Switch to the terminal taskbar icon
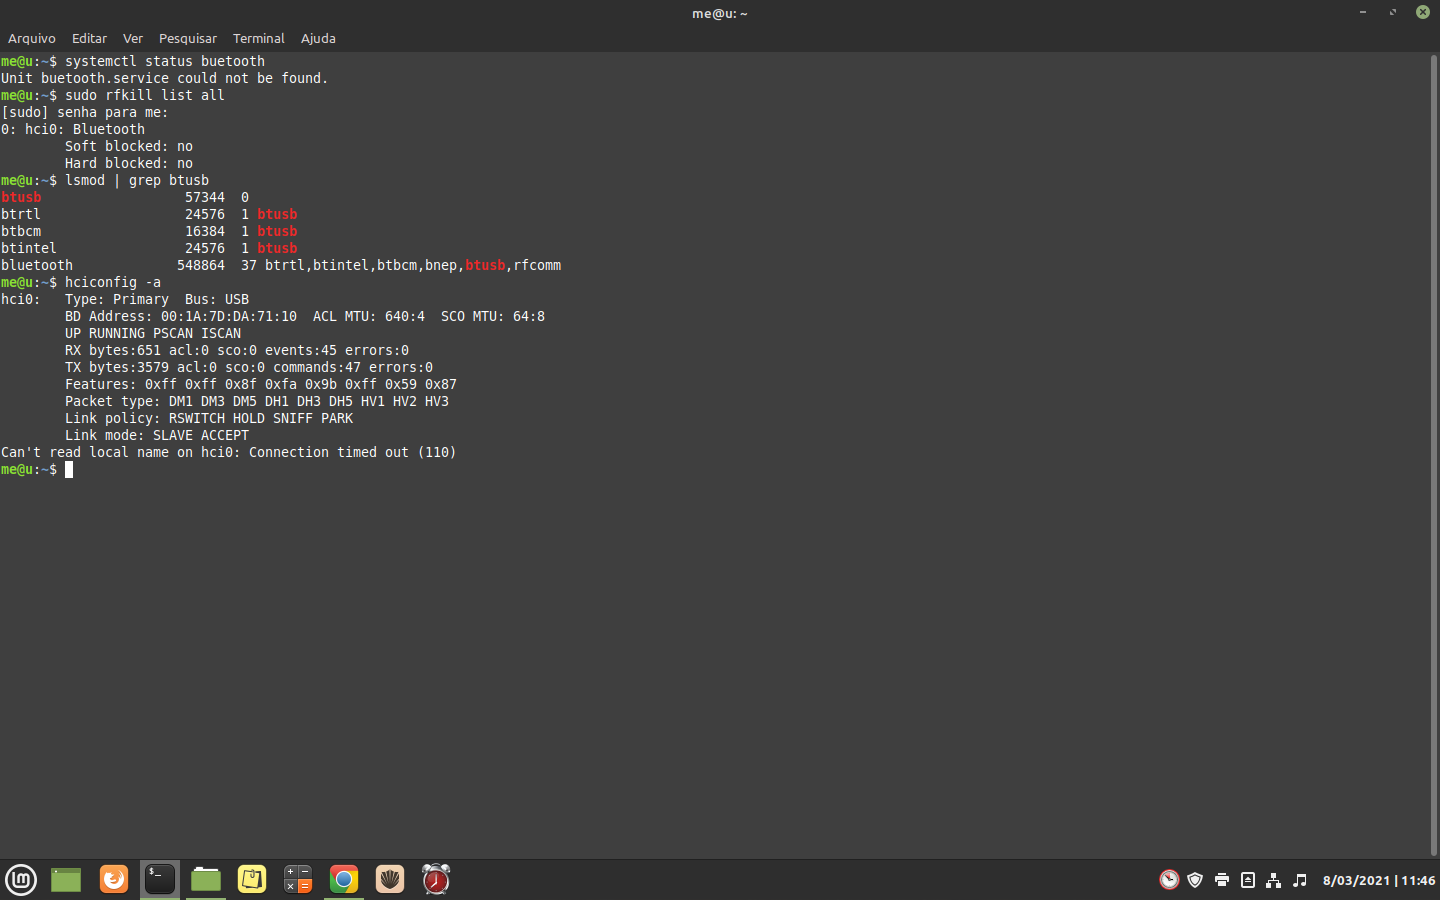Screen dimensions: 1440x900 [160, 879]
